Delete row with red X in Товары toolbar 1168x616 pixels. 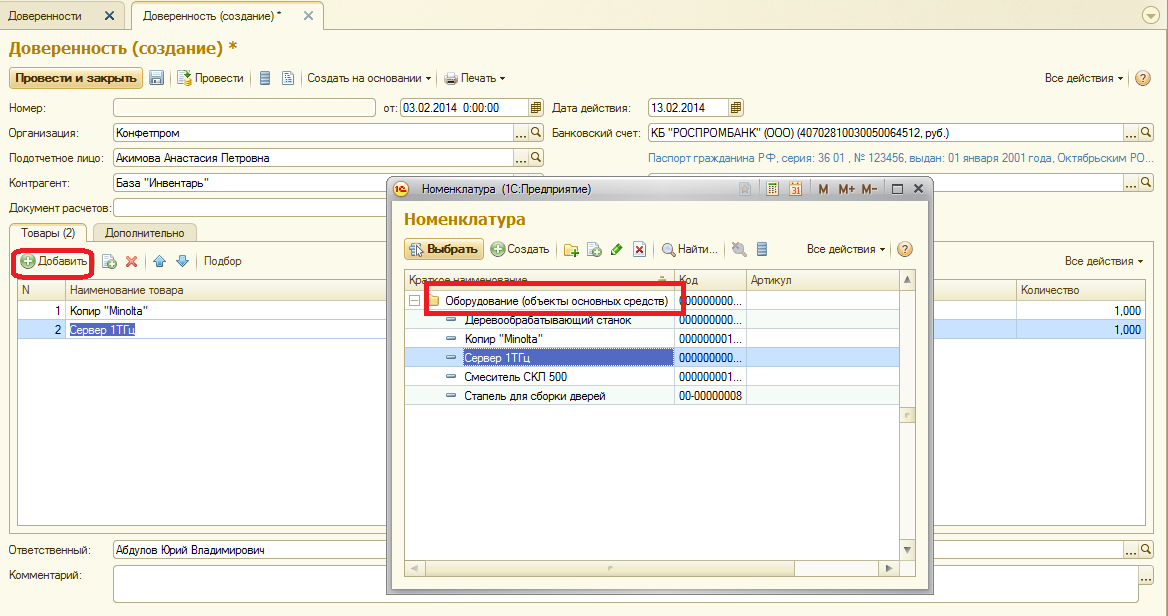(132, 261)
